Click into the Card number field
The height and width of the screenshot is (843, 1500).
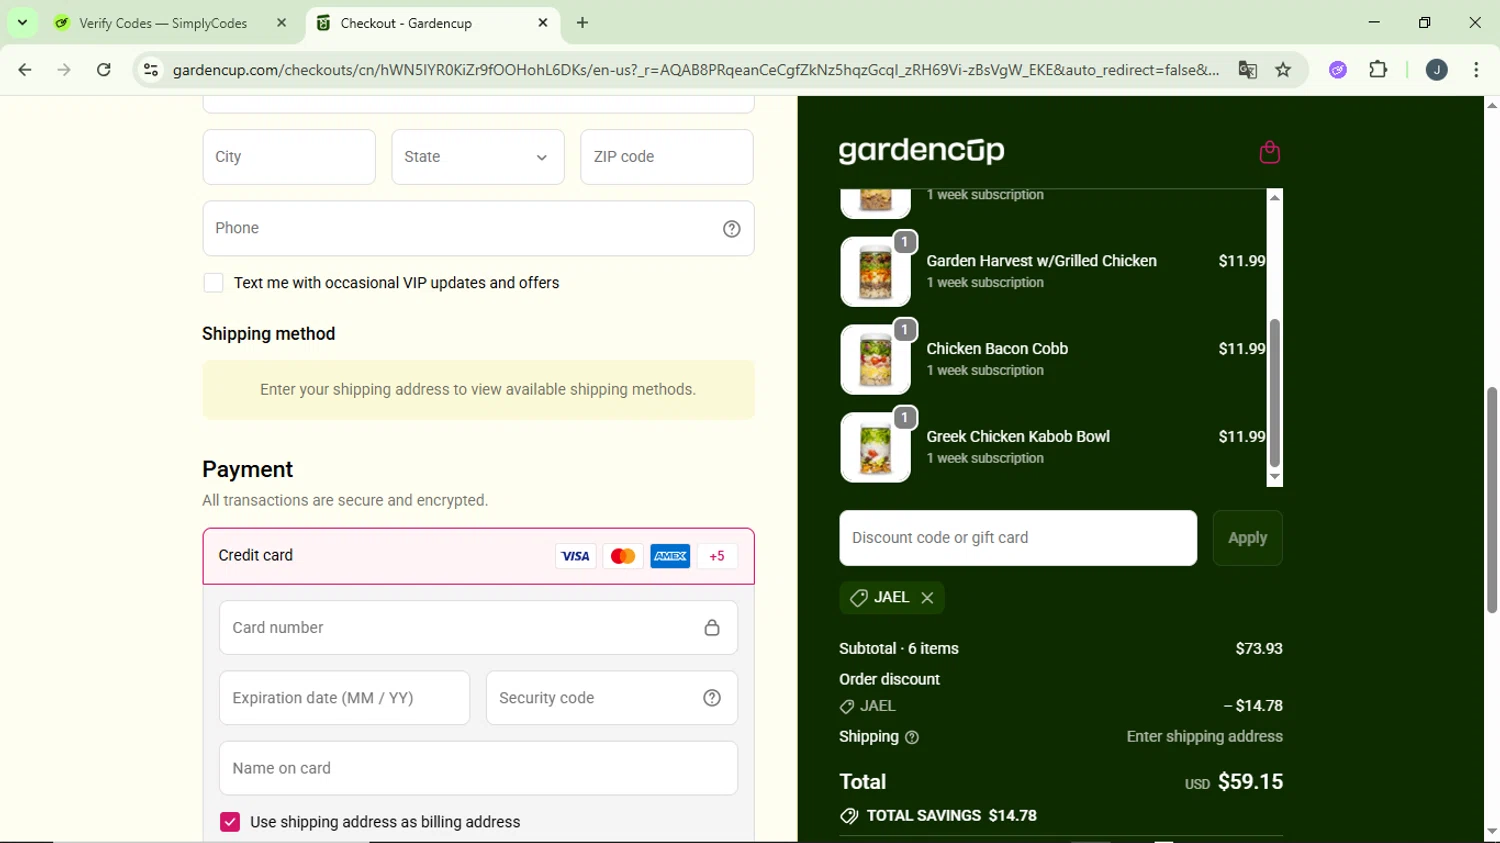tap(478, 628)
